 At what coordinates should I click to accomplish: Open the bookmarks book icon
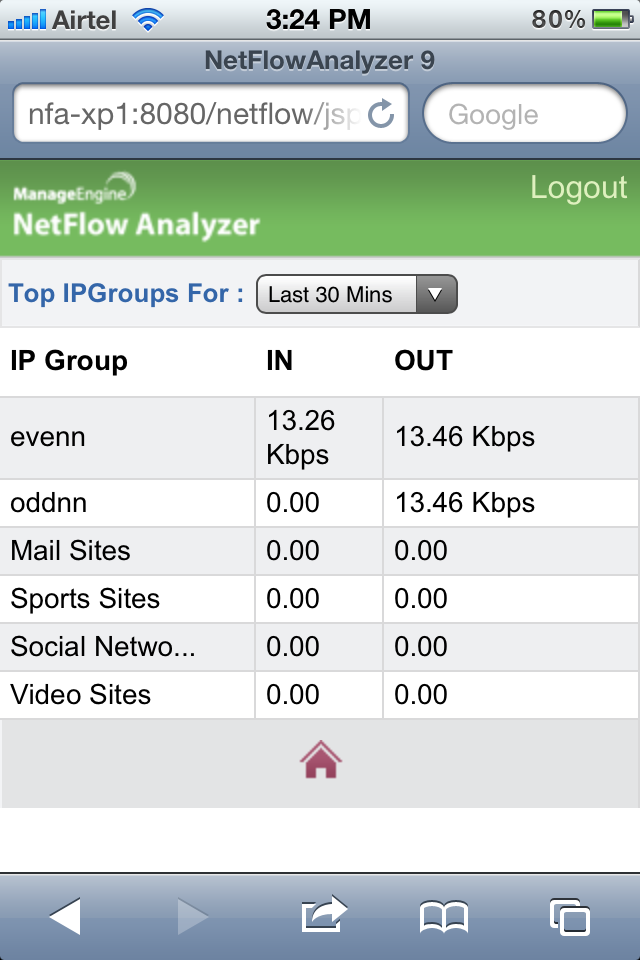tap(444, 917)
